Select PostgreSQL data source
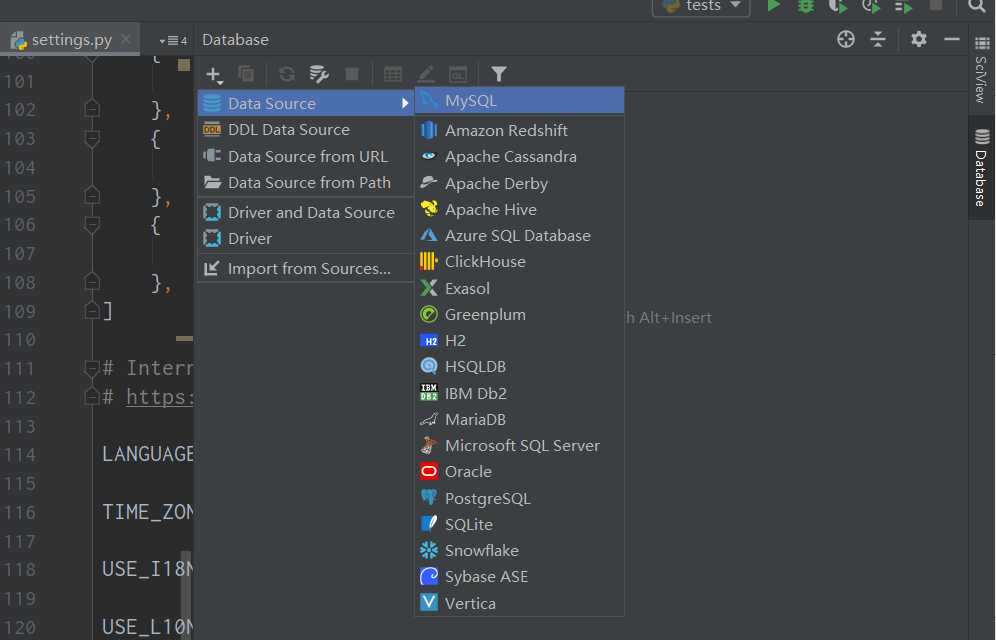The height and width of the screenshot is (640, 996). (520, 498)
